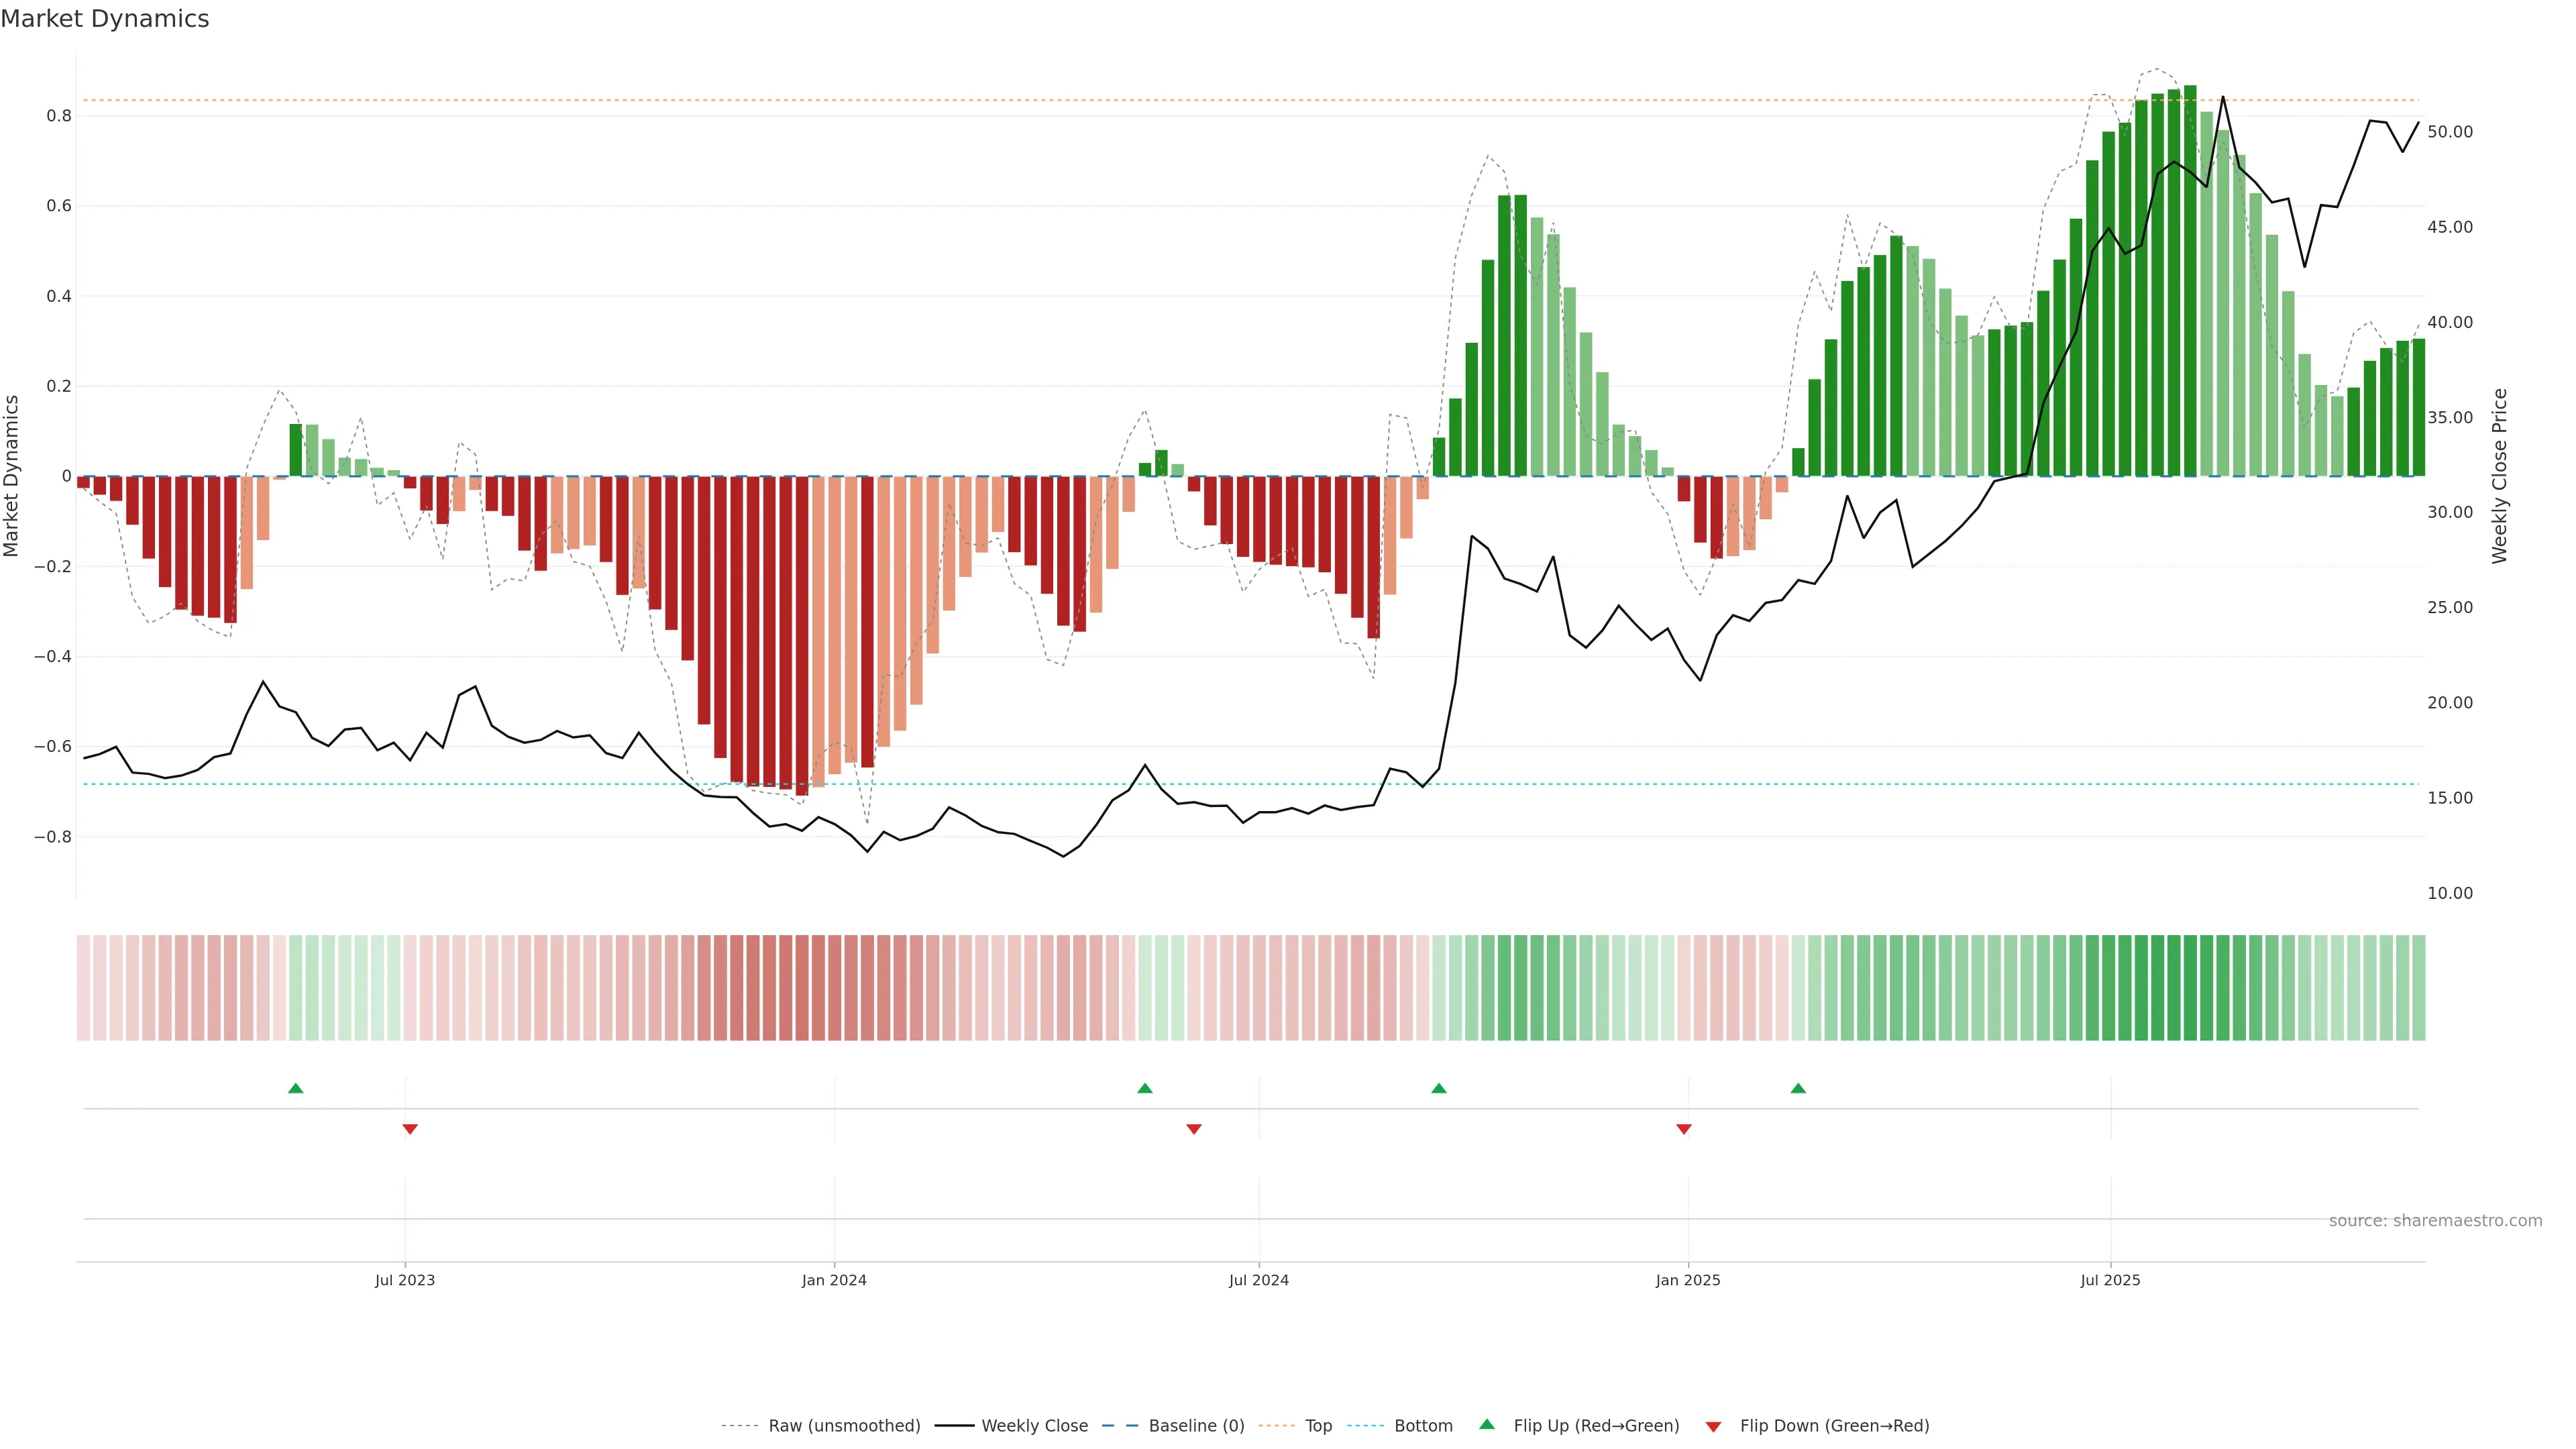2576x1449 pixels.
Task: Click the Weekly Close Price axis title
Action: point(2500,476)
